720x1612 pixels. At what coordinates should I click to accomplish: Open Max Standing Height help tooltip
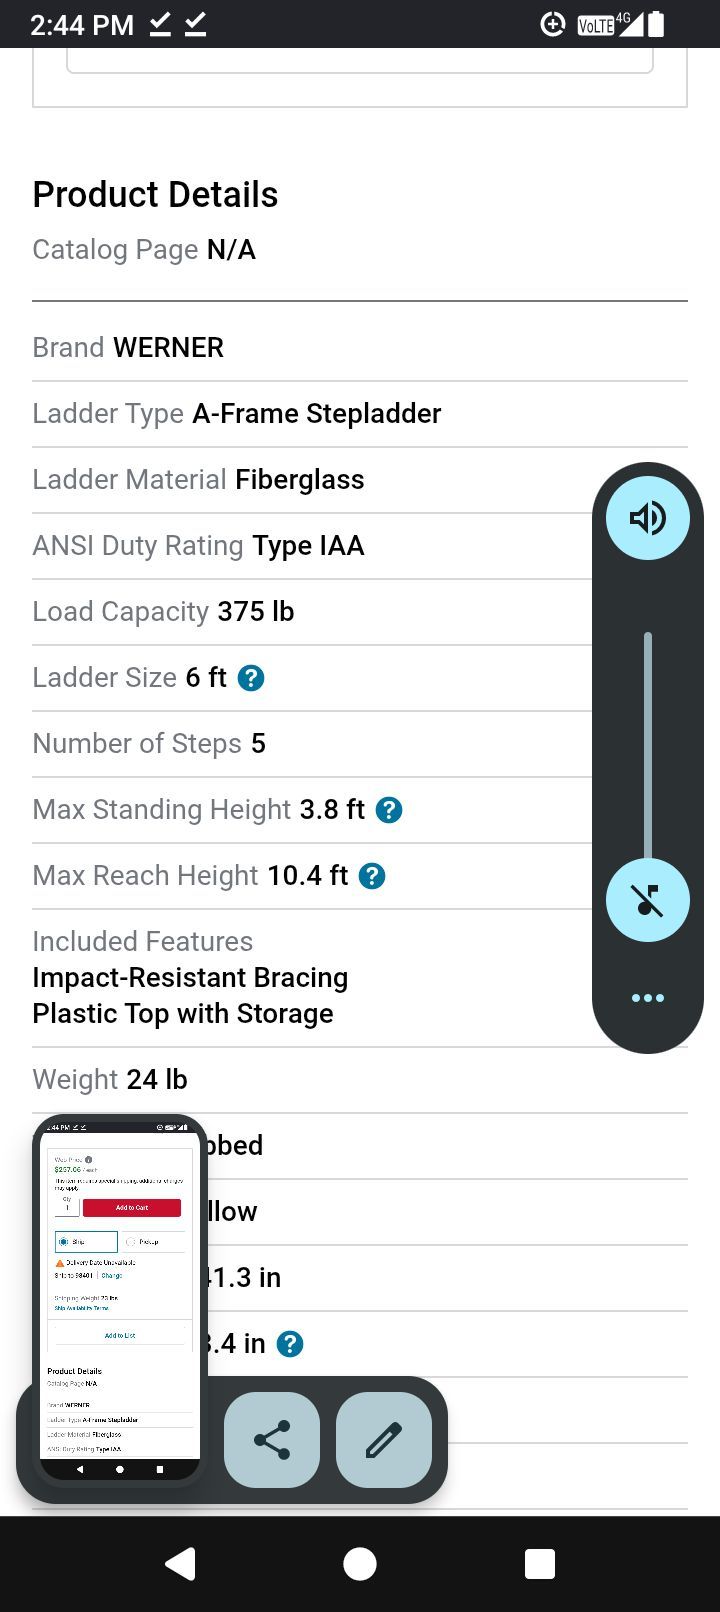[389, 810]
